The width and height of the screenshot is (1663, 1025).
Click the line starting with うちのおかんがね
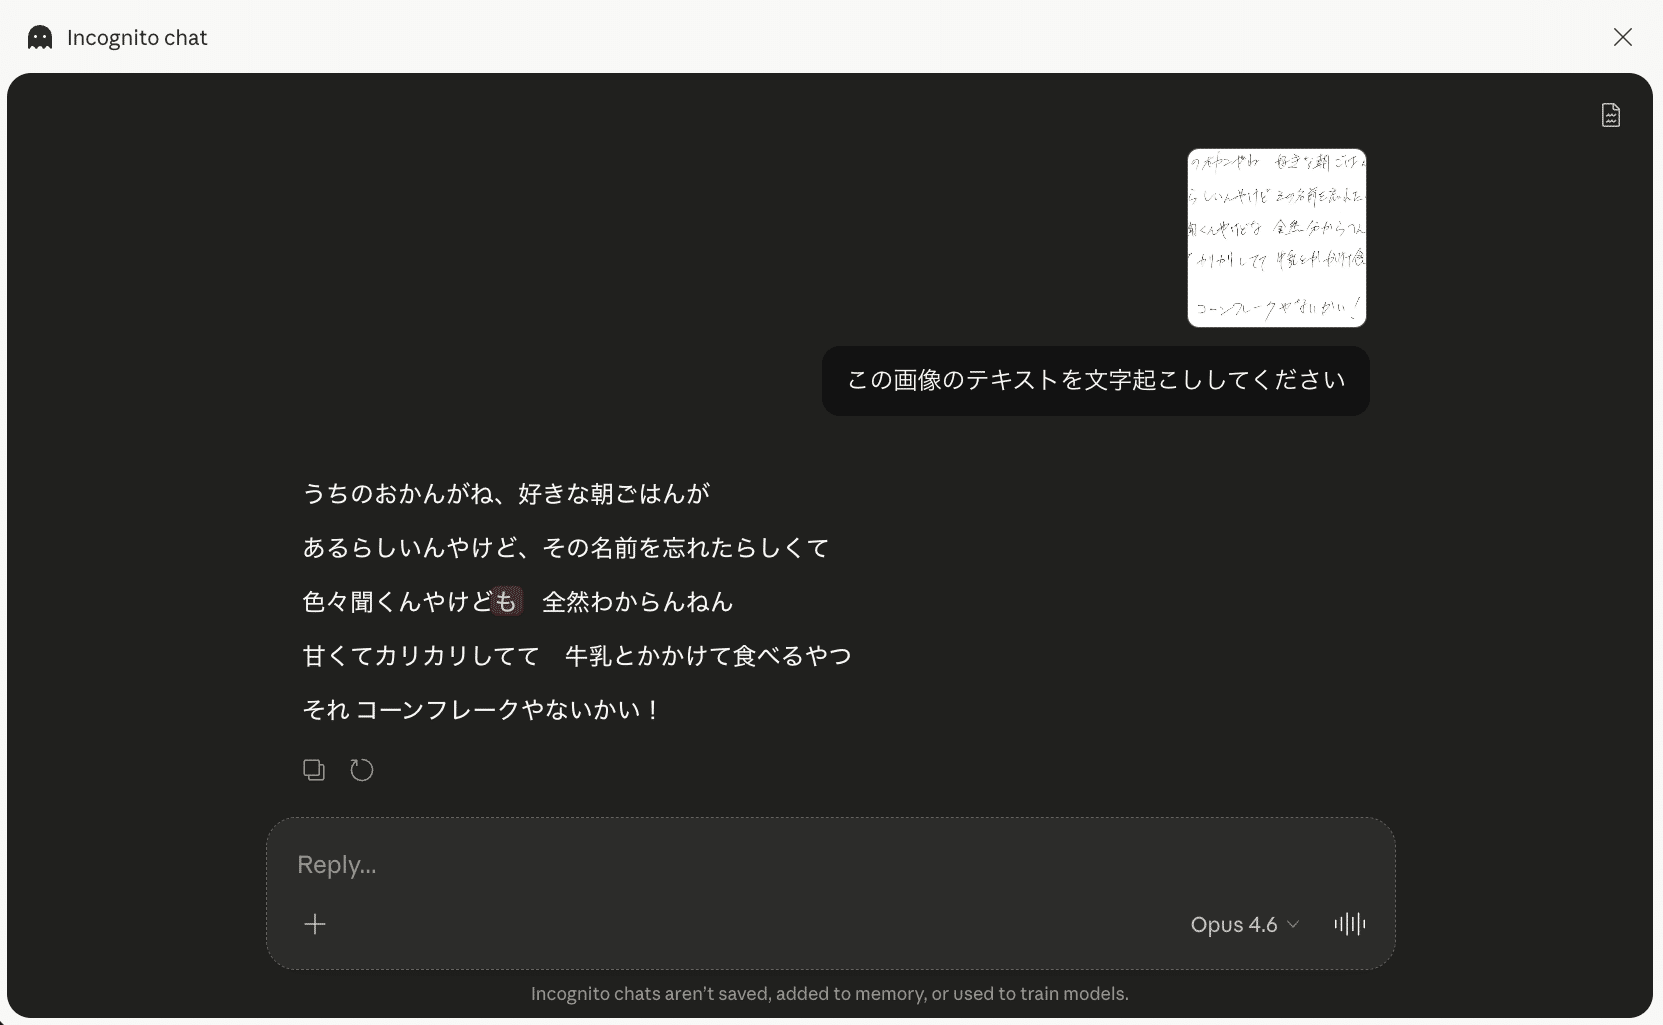(506, 494)
